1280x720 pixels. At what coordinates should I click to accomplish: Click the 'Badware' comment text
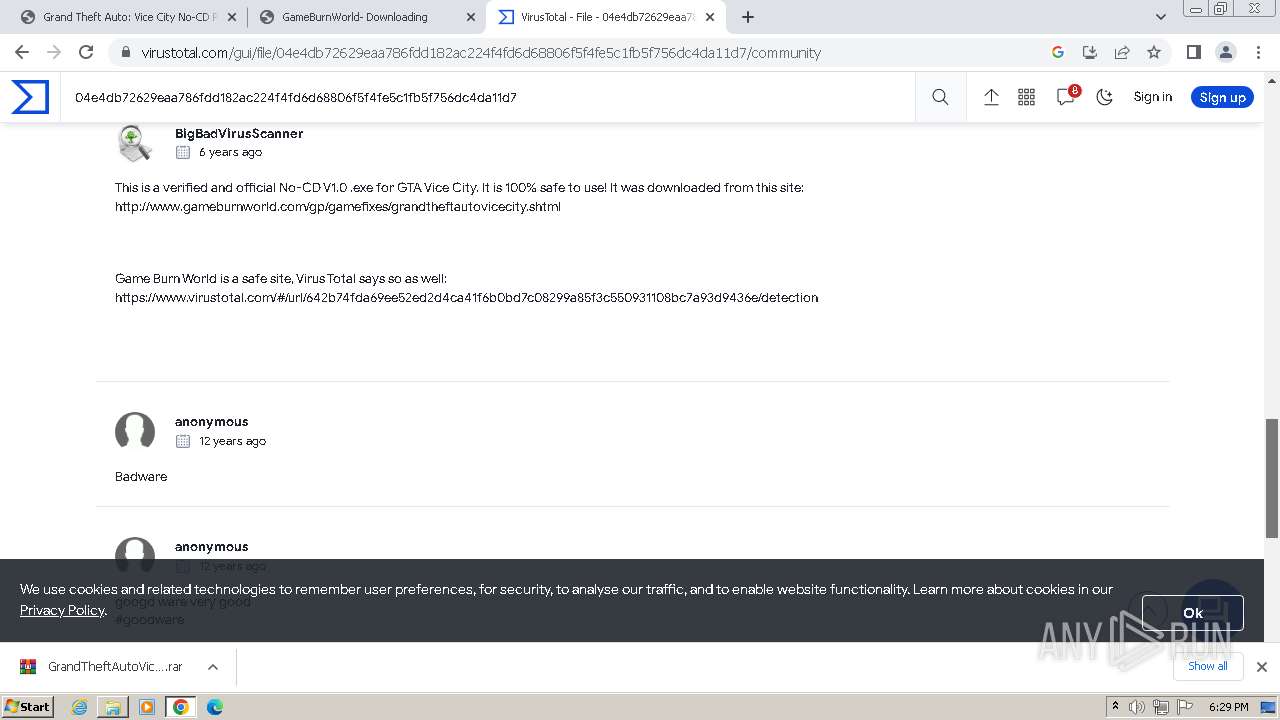point(141,476)
